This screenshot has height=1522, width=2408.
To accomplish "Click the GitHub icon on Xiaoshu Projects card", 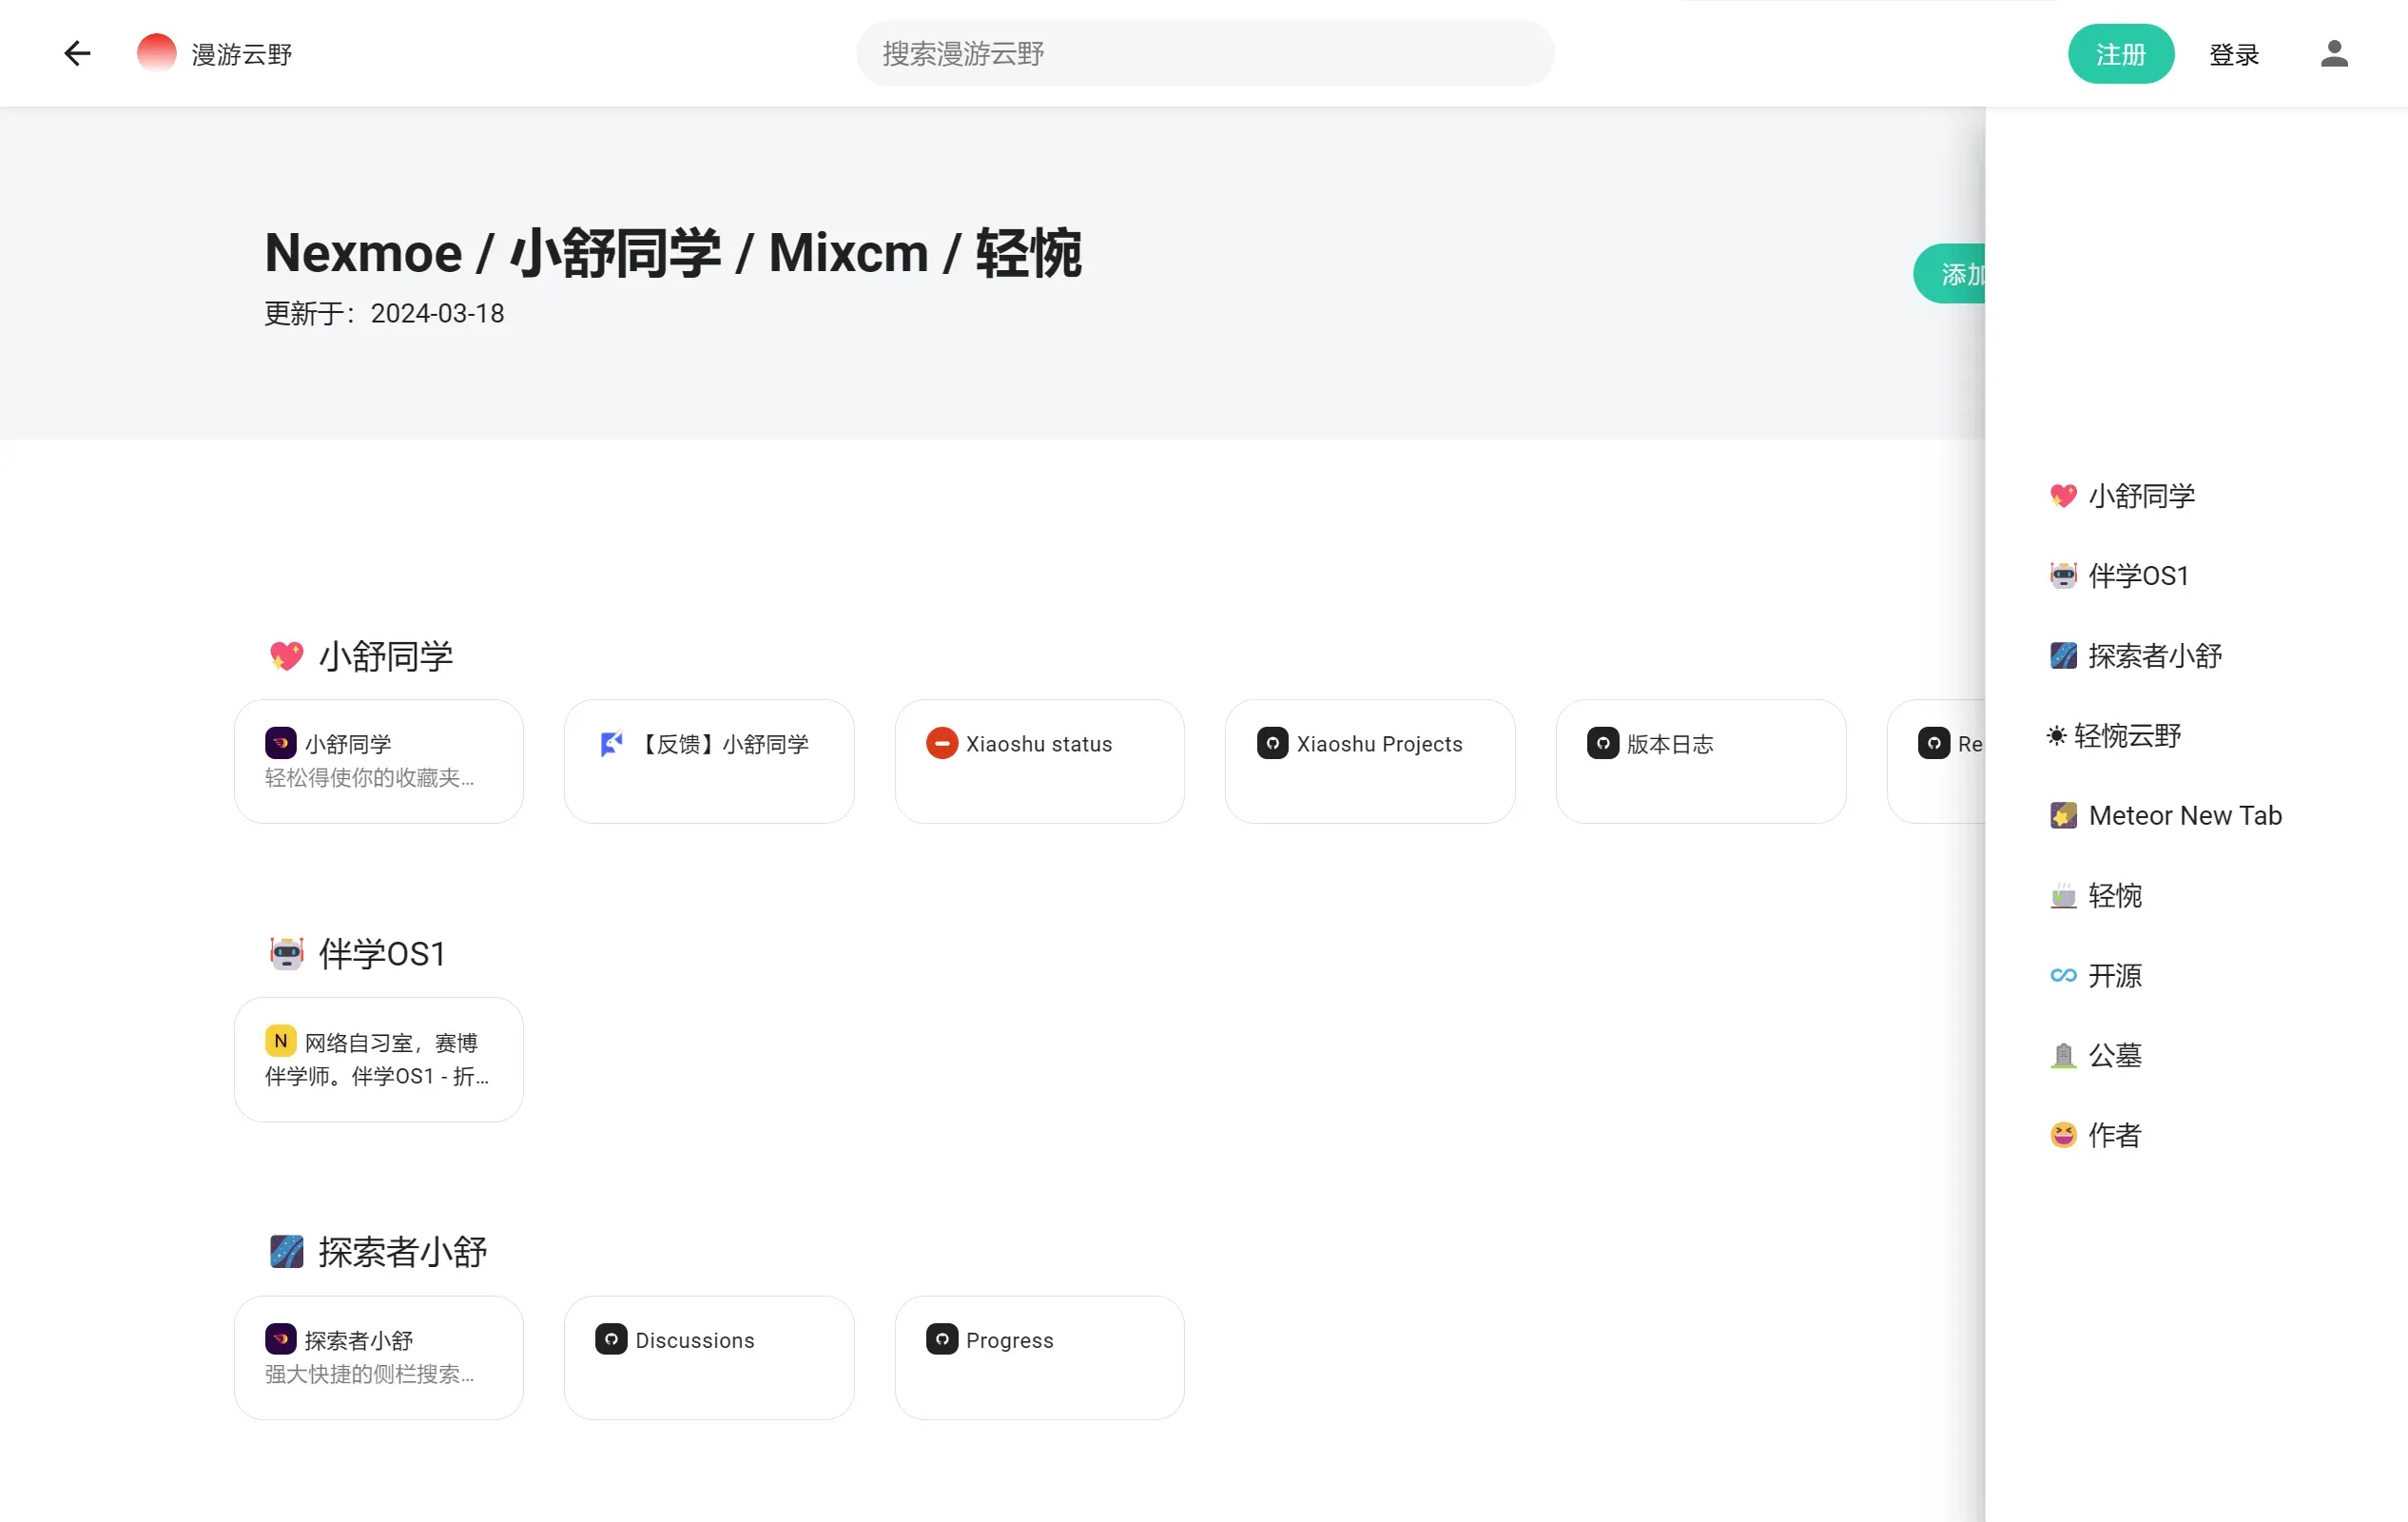I will pos(1272,743).
